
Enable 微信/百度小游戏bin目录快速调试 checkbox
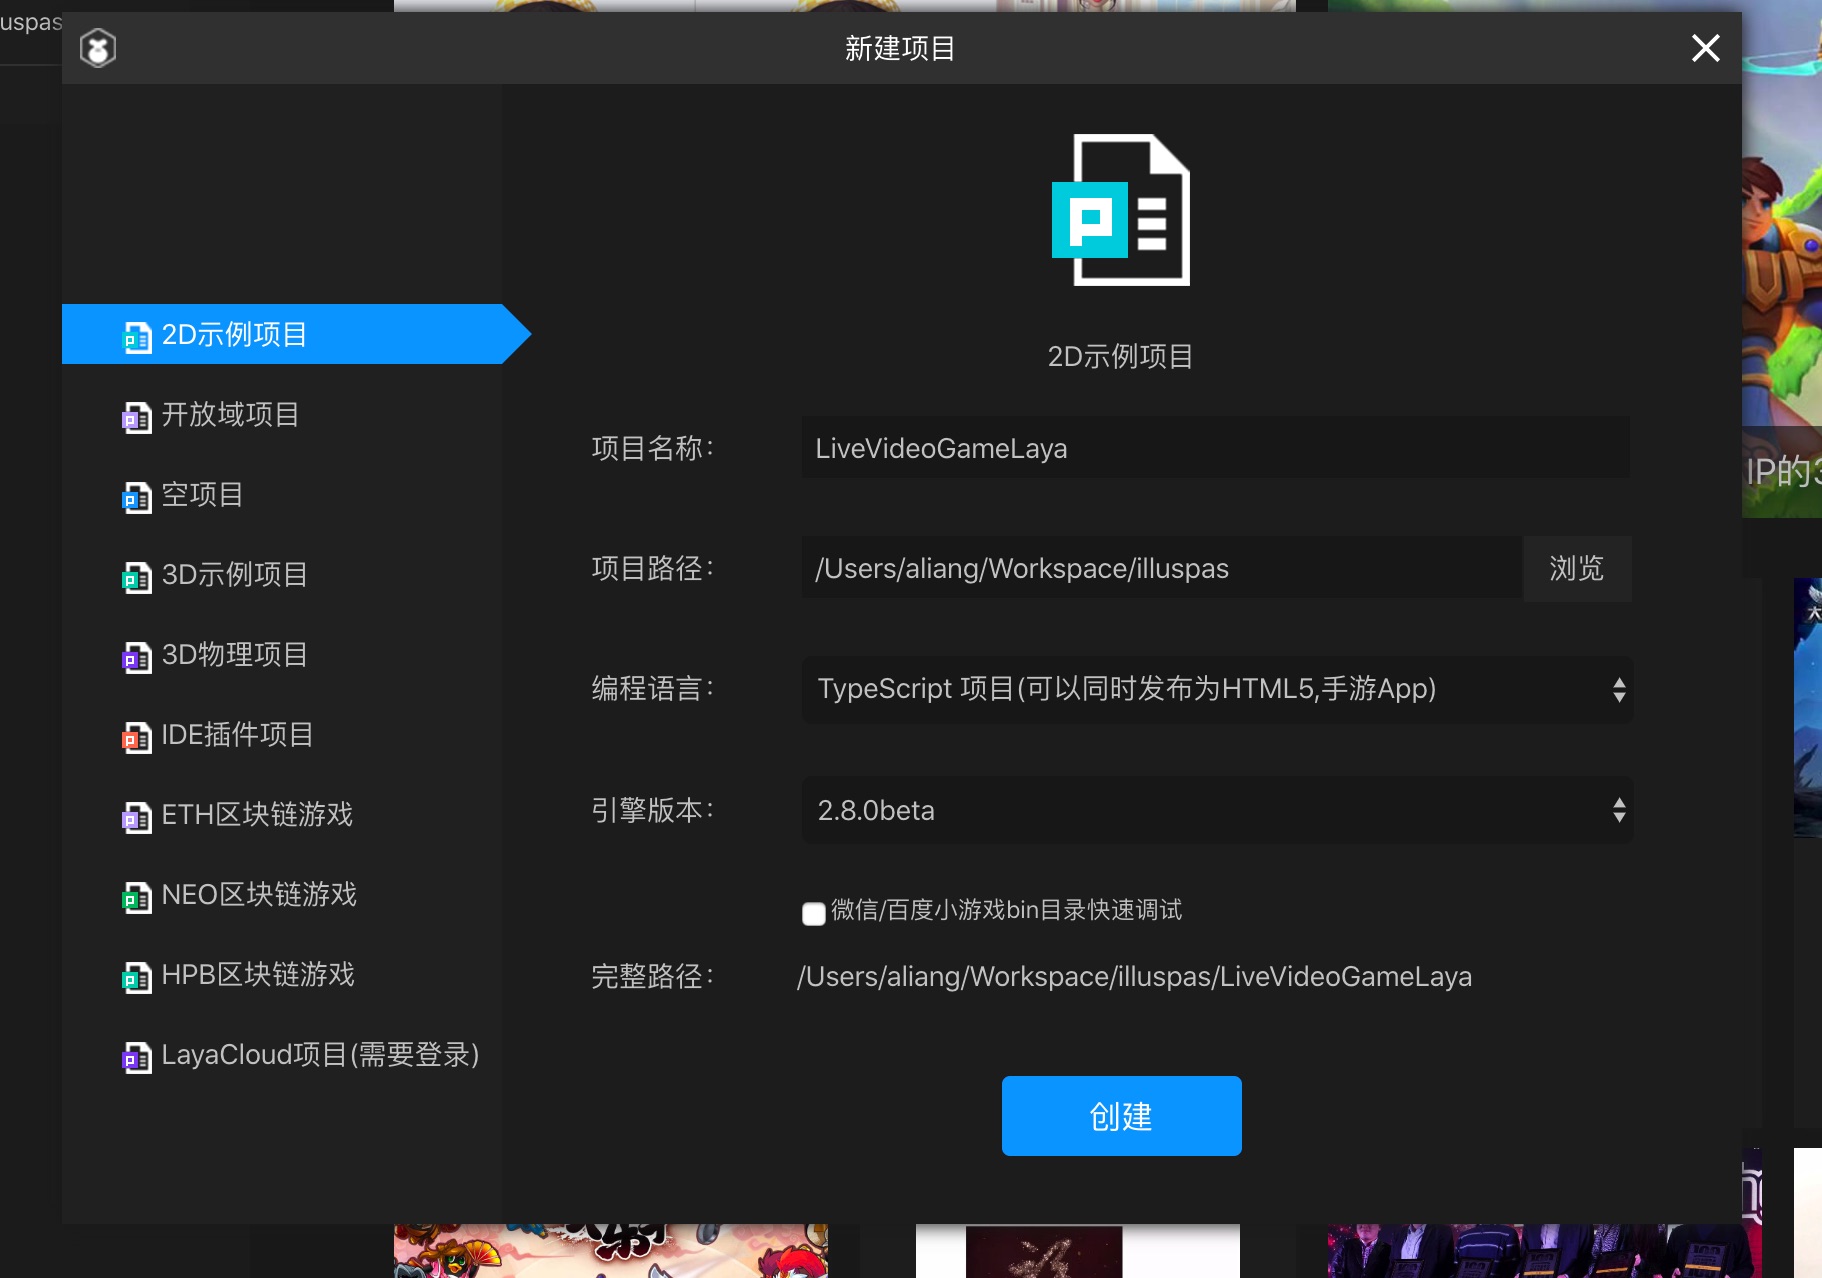pos(814,913)
